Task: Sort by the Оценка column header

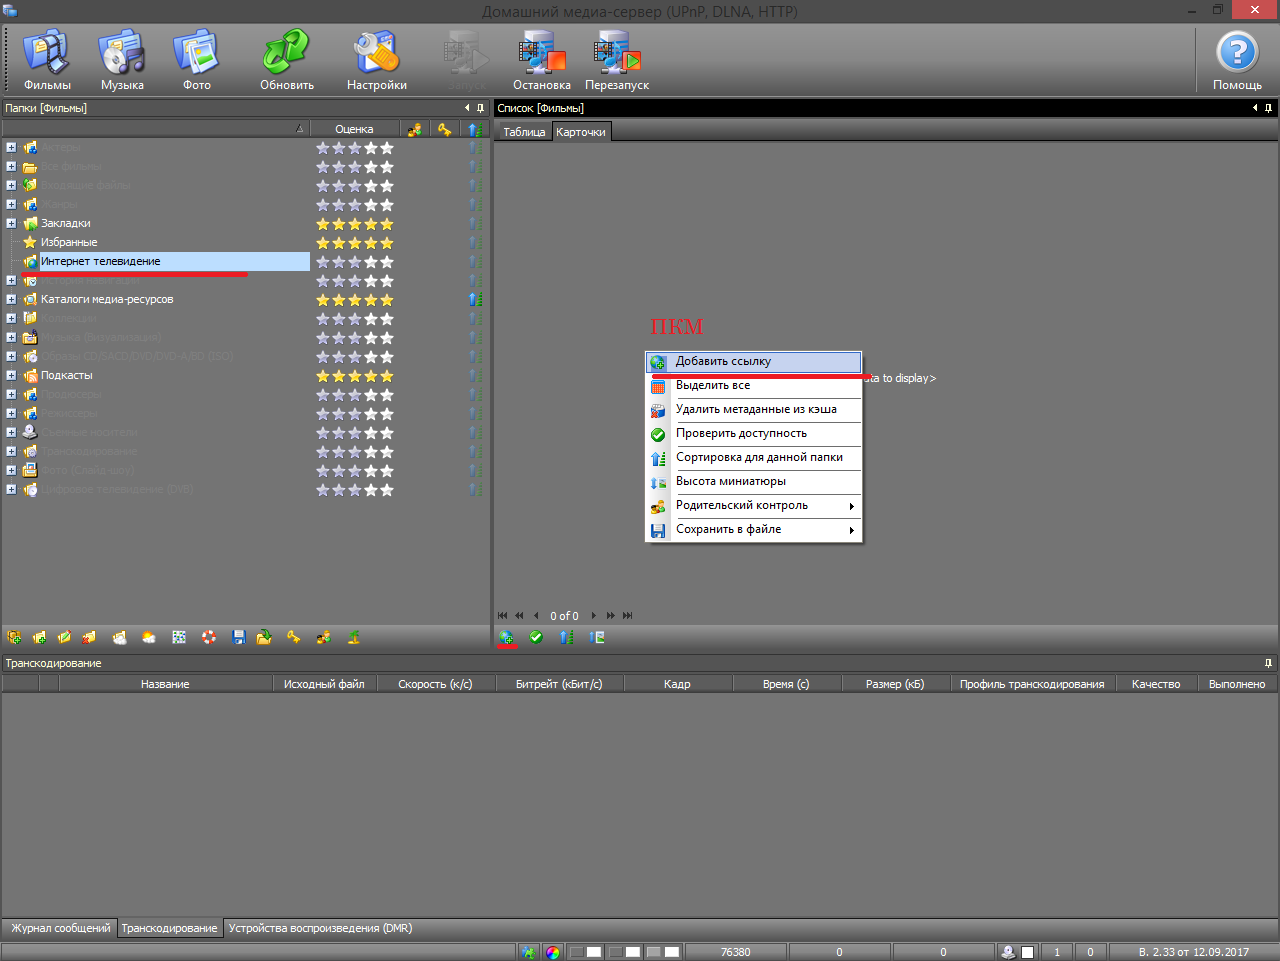Action: 354,129
